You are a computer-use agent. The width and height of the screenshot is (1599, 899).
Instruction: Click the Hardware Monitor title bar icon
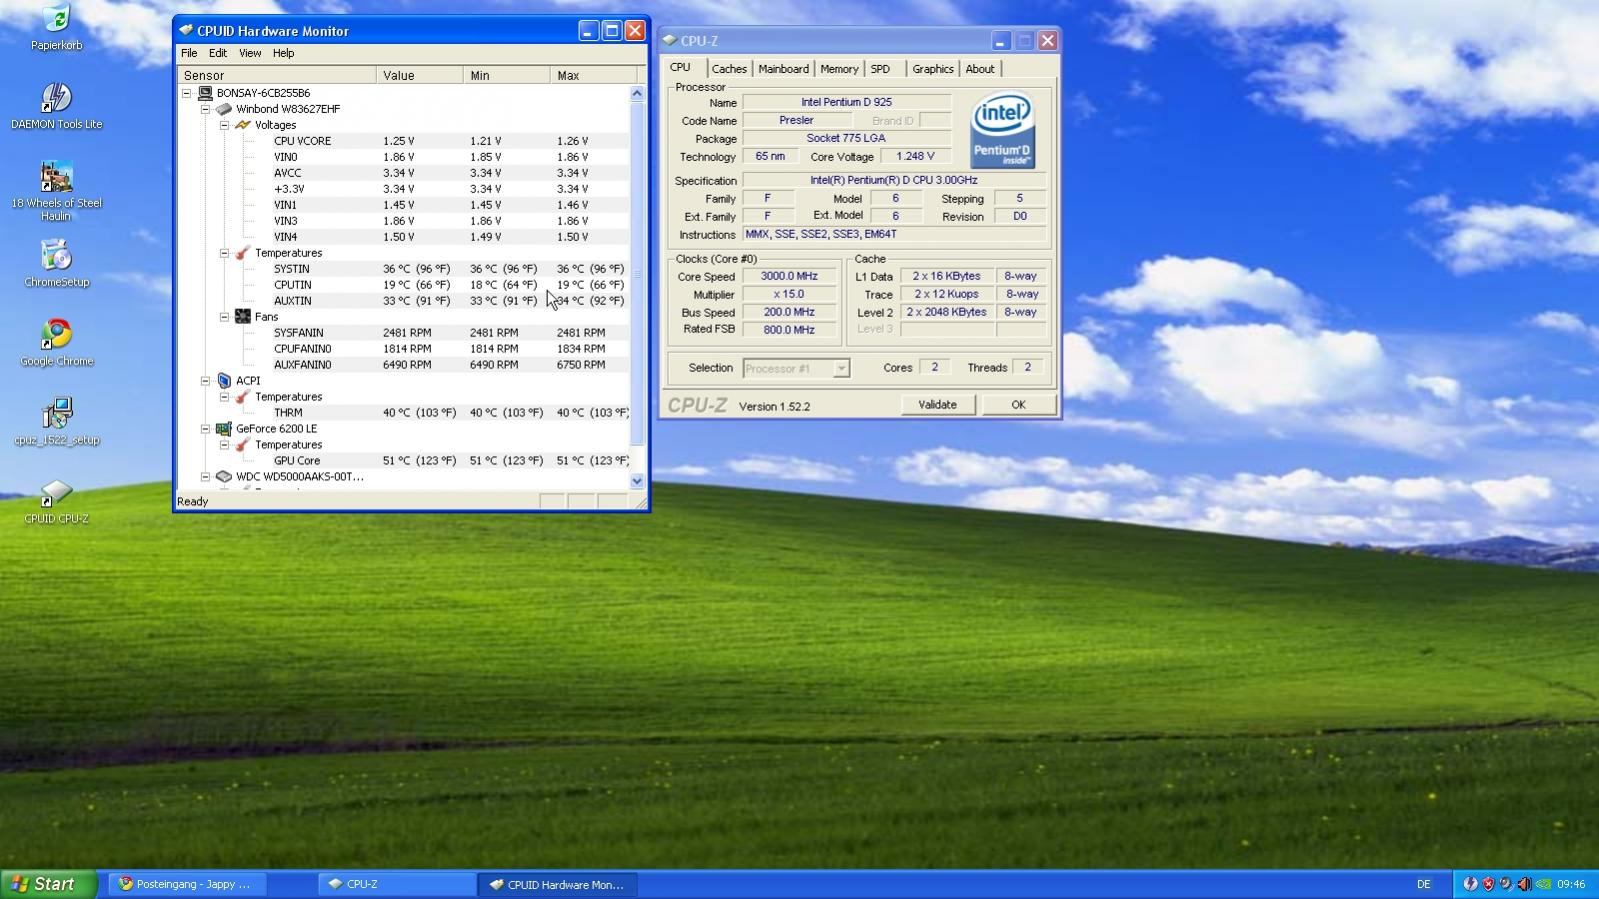[x=186, y=30]
